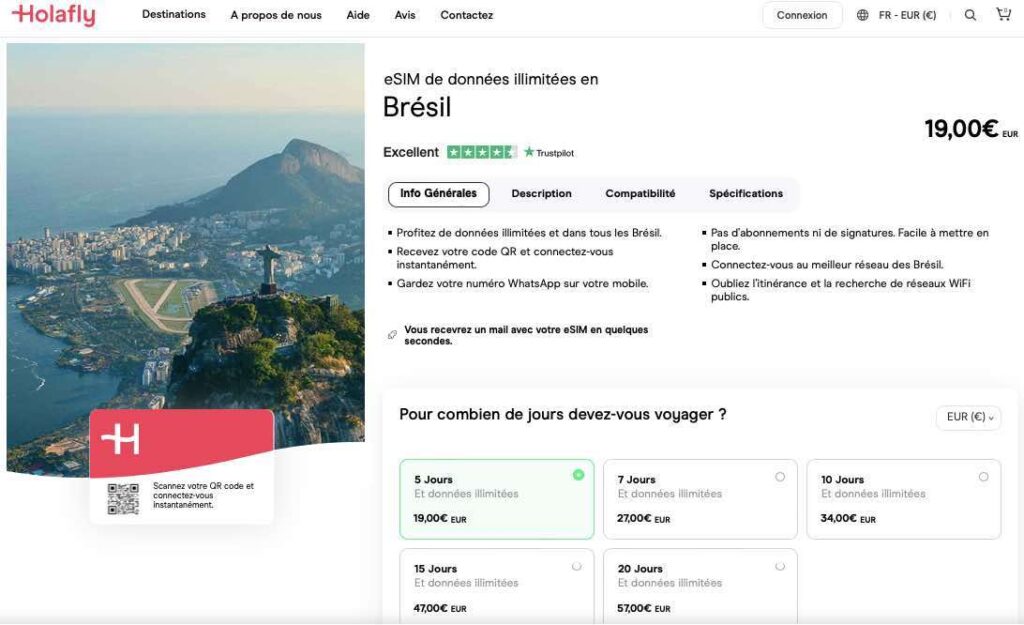Click the white H logo on red card

[120, 439]
